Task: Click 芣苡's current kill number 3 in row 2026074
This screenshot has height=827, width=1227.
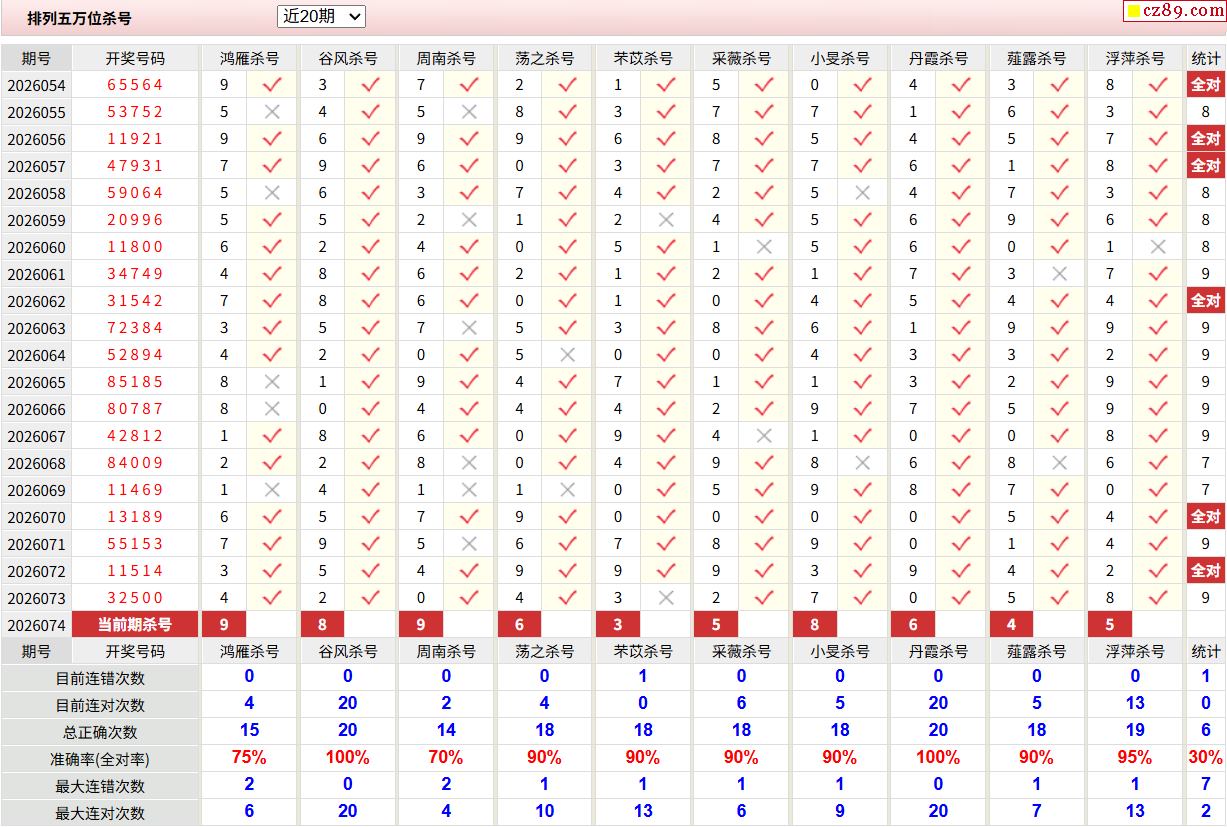Action: pos(618,625)
